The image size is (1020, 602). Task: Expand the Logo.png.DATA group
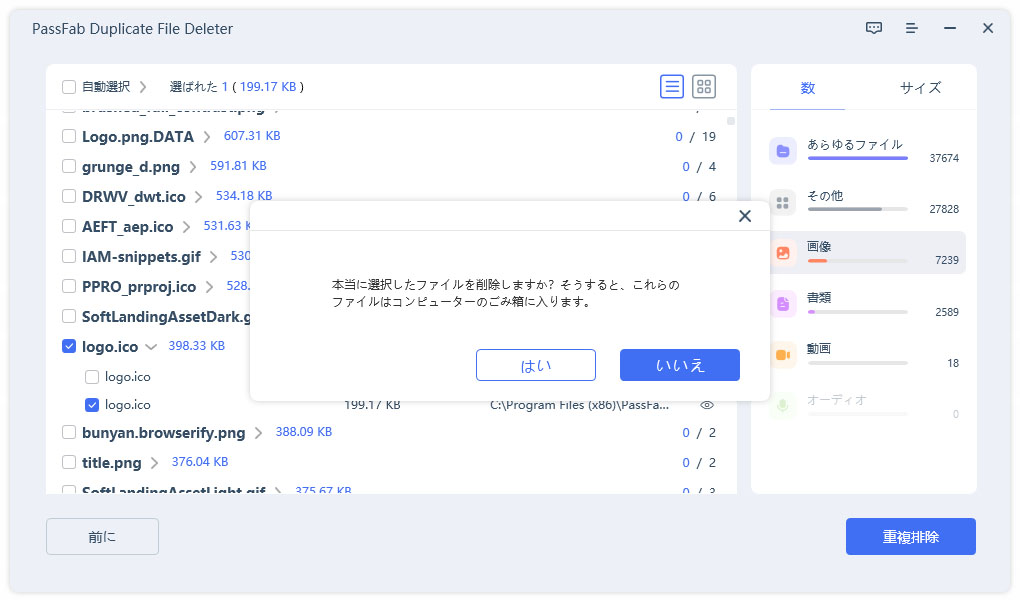(x=207, y=137)
